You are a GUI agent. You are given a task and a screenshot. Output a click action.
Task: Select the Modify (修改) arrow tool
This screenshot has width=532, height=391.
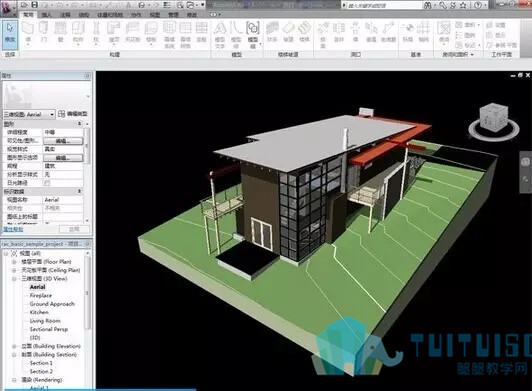[x=10, y=33]
